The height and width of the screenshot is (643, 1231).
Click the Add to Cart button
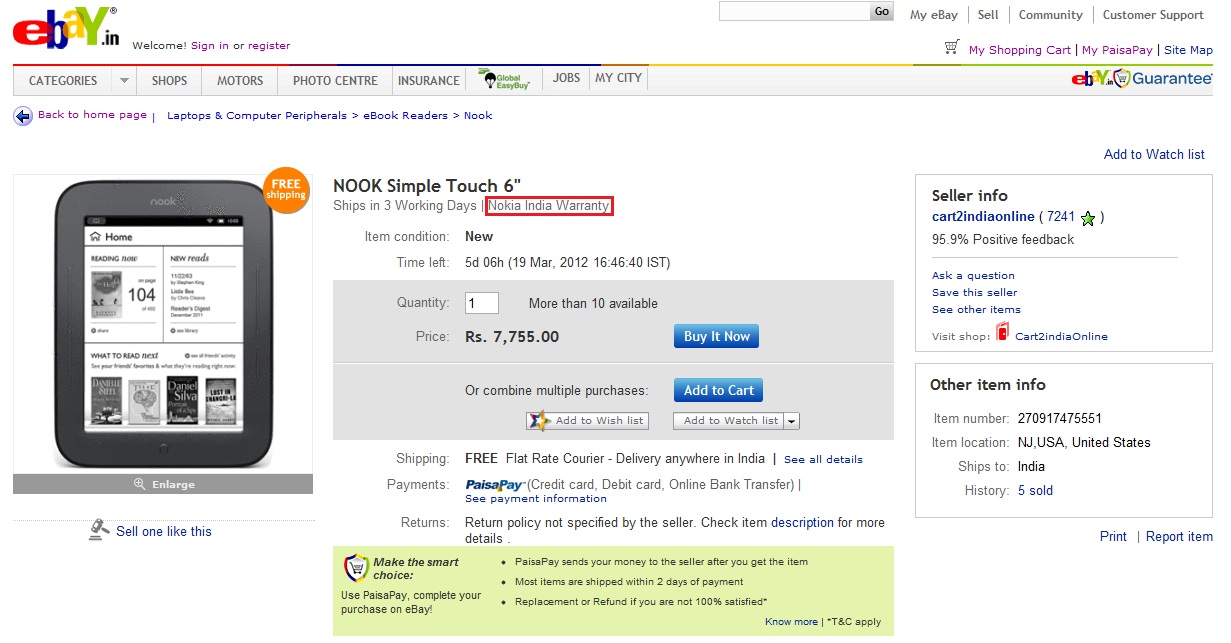coord(718,390)
